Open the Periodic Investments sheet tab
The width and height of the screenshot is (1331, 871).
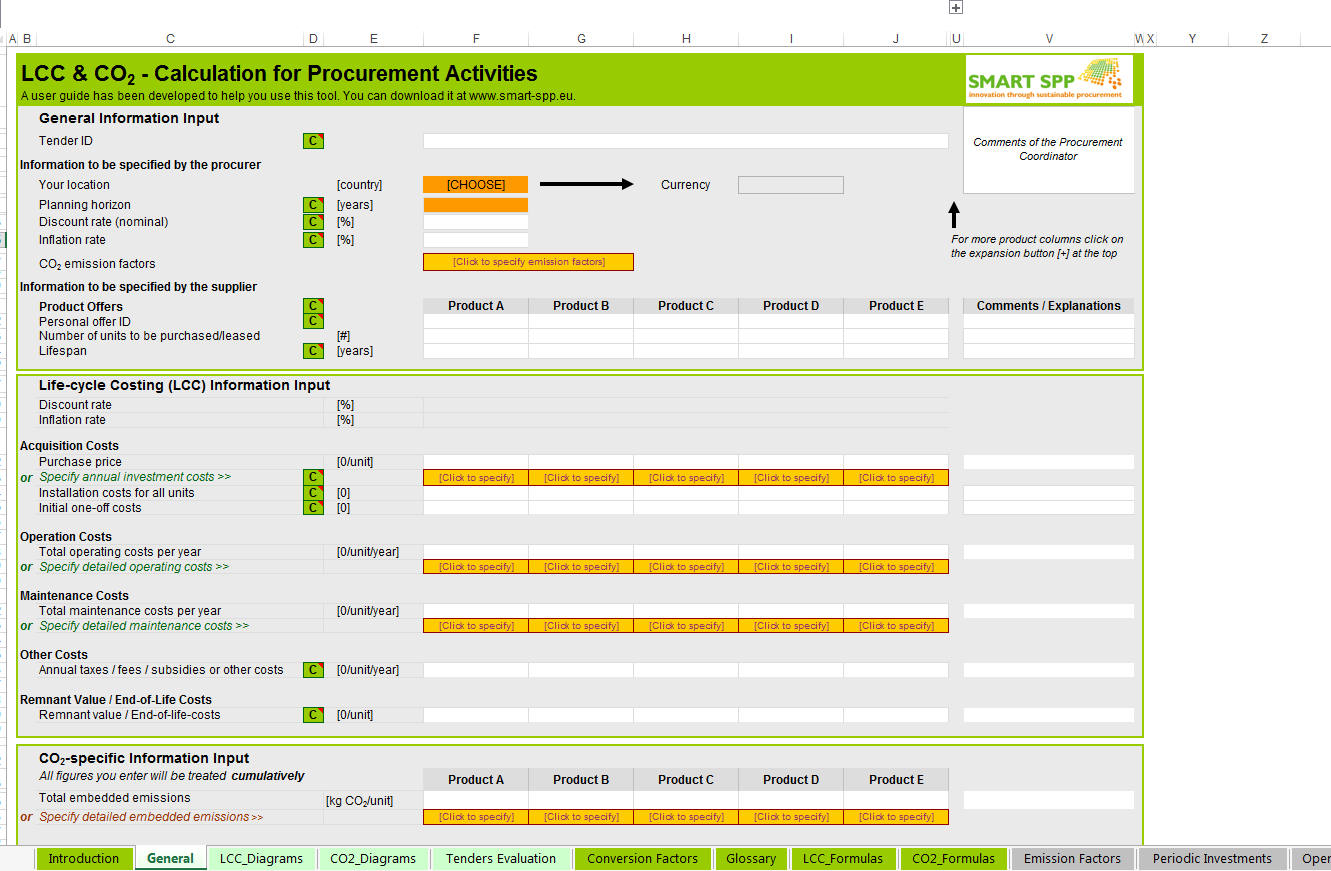click(x=1212, y=858)
